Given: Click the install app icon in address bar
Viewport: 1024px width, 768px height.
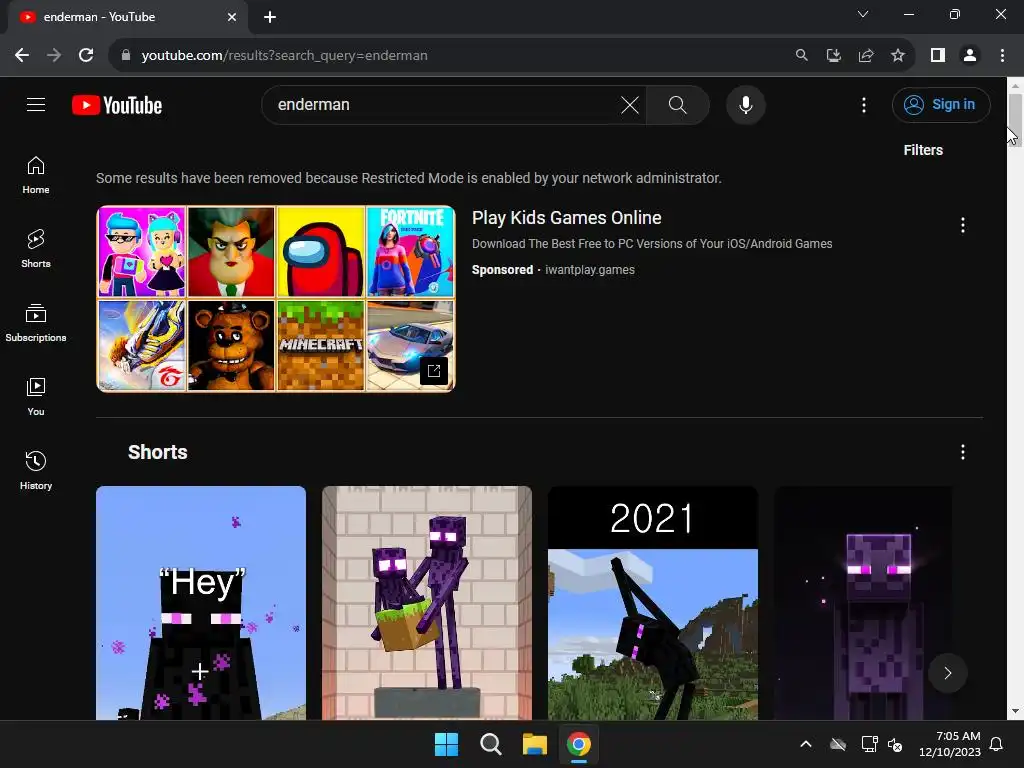Looking at the screenshot, I should coord(833,56).
